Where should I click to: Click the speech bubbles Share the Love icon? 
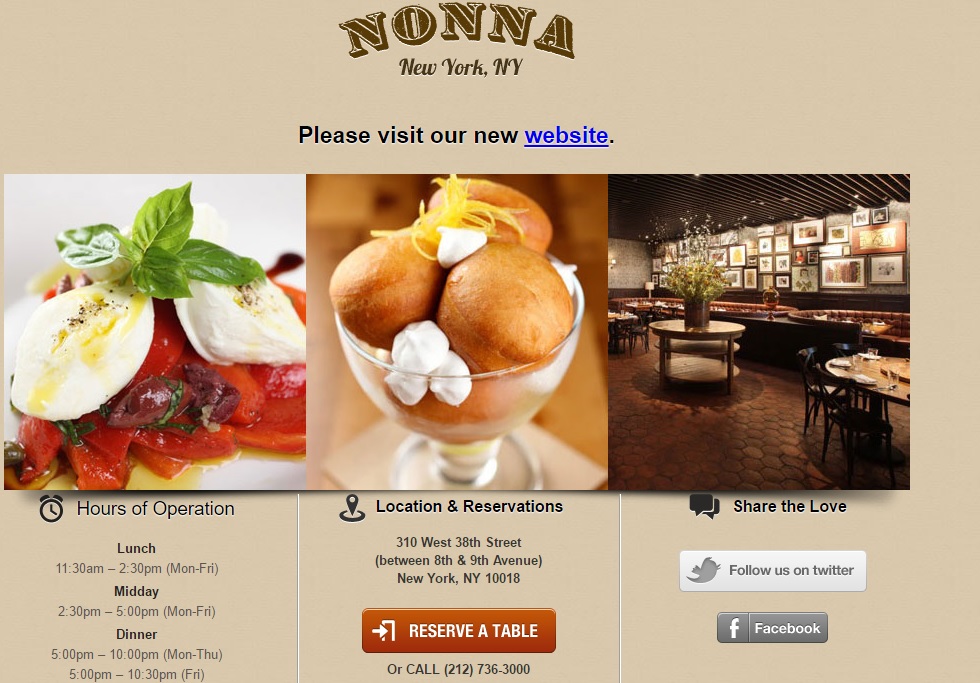[704, 506]
